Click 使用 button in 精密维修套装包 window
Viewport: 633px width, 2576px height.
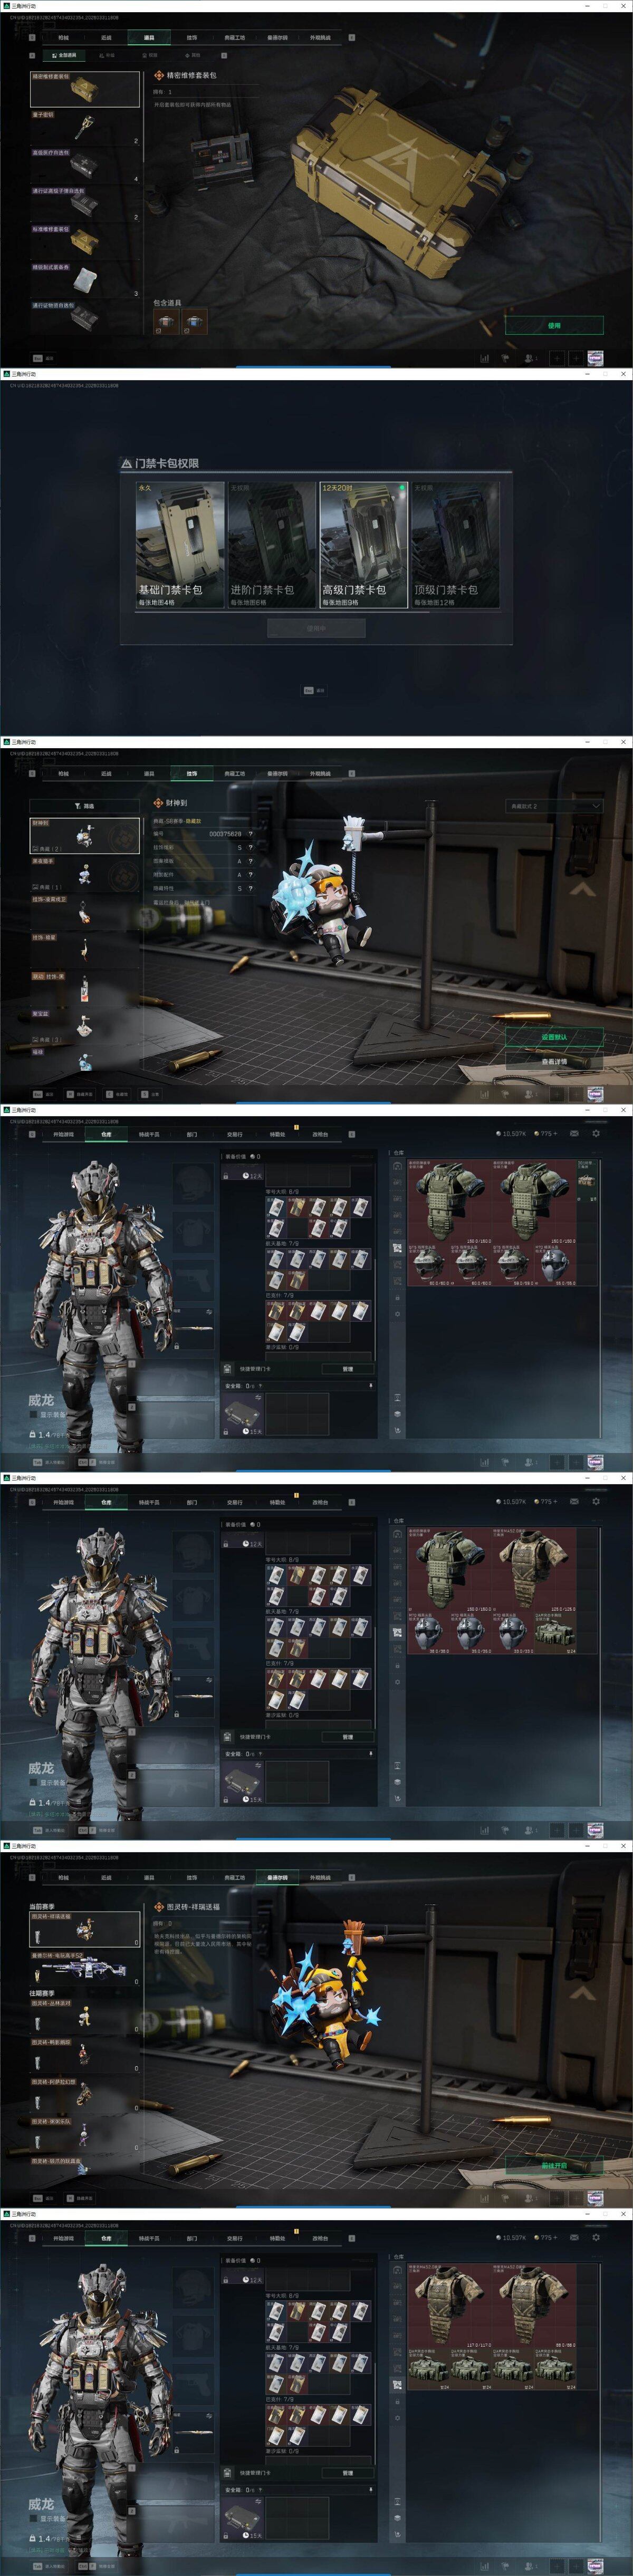click(554, 325)
